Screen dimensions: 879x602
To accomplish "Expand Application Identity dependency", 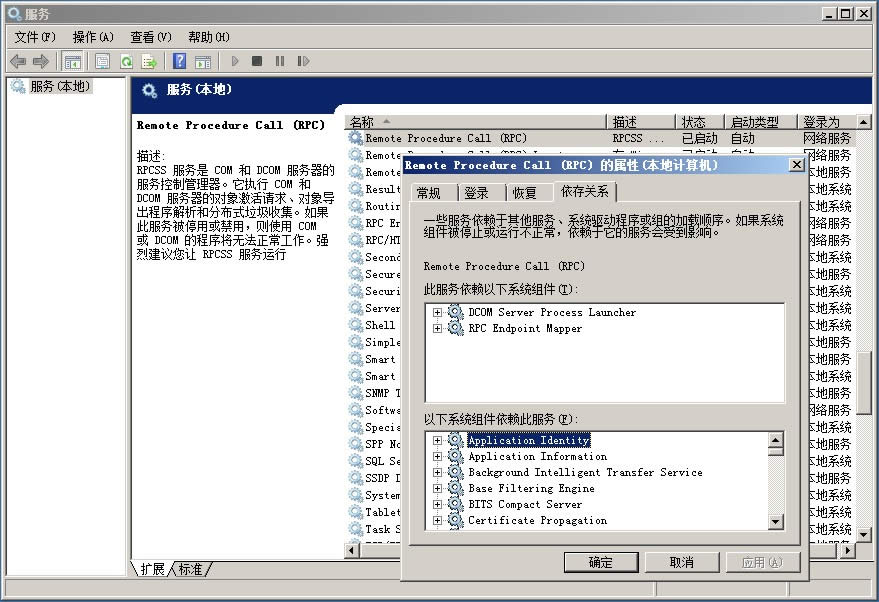I will point(436,439).
